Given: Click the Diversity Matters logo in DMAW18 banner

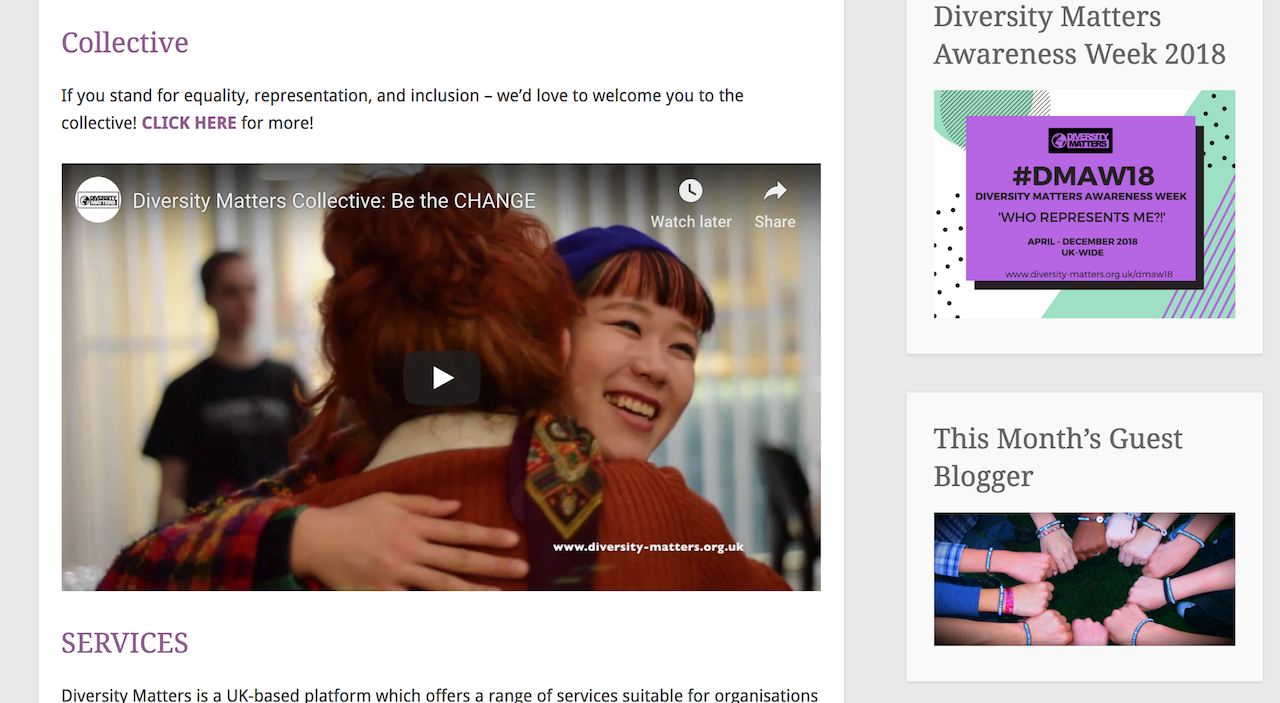Looking at the screenshot, I should (1080, 140).
